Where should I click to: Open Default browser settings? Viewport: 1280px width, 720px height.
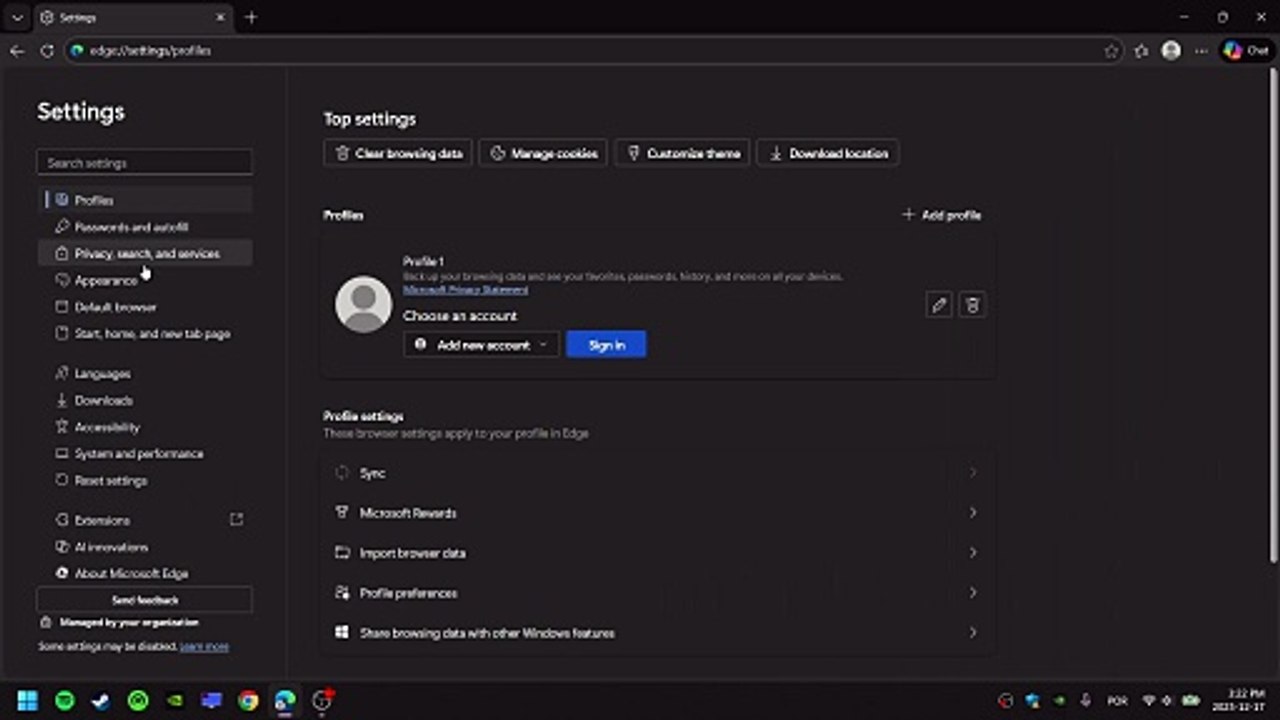(144, 307)
